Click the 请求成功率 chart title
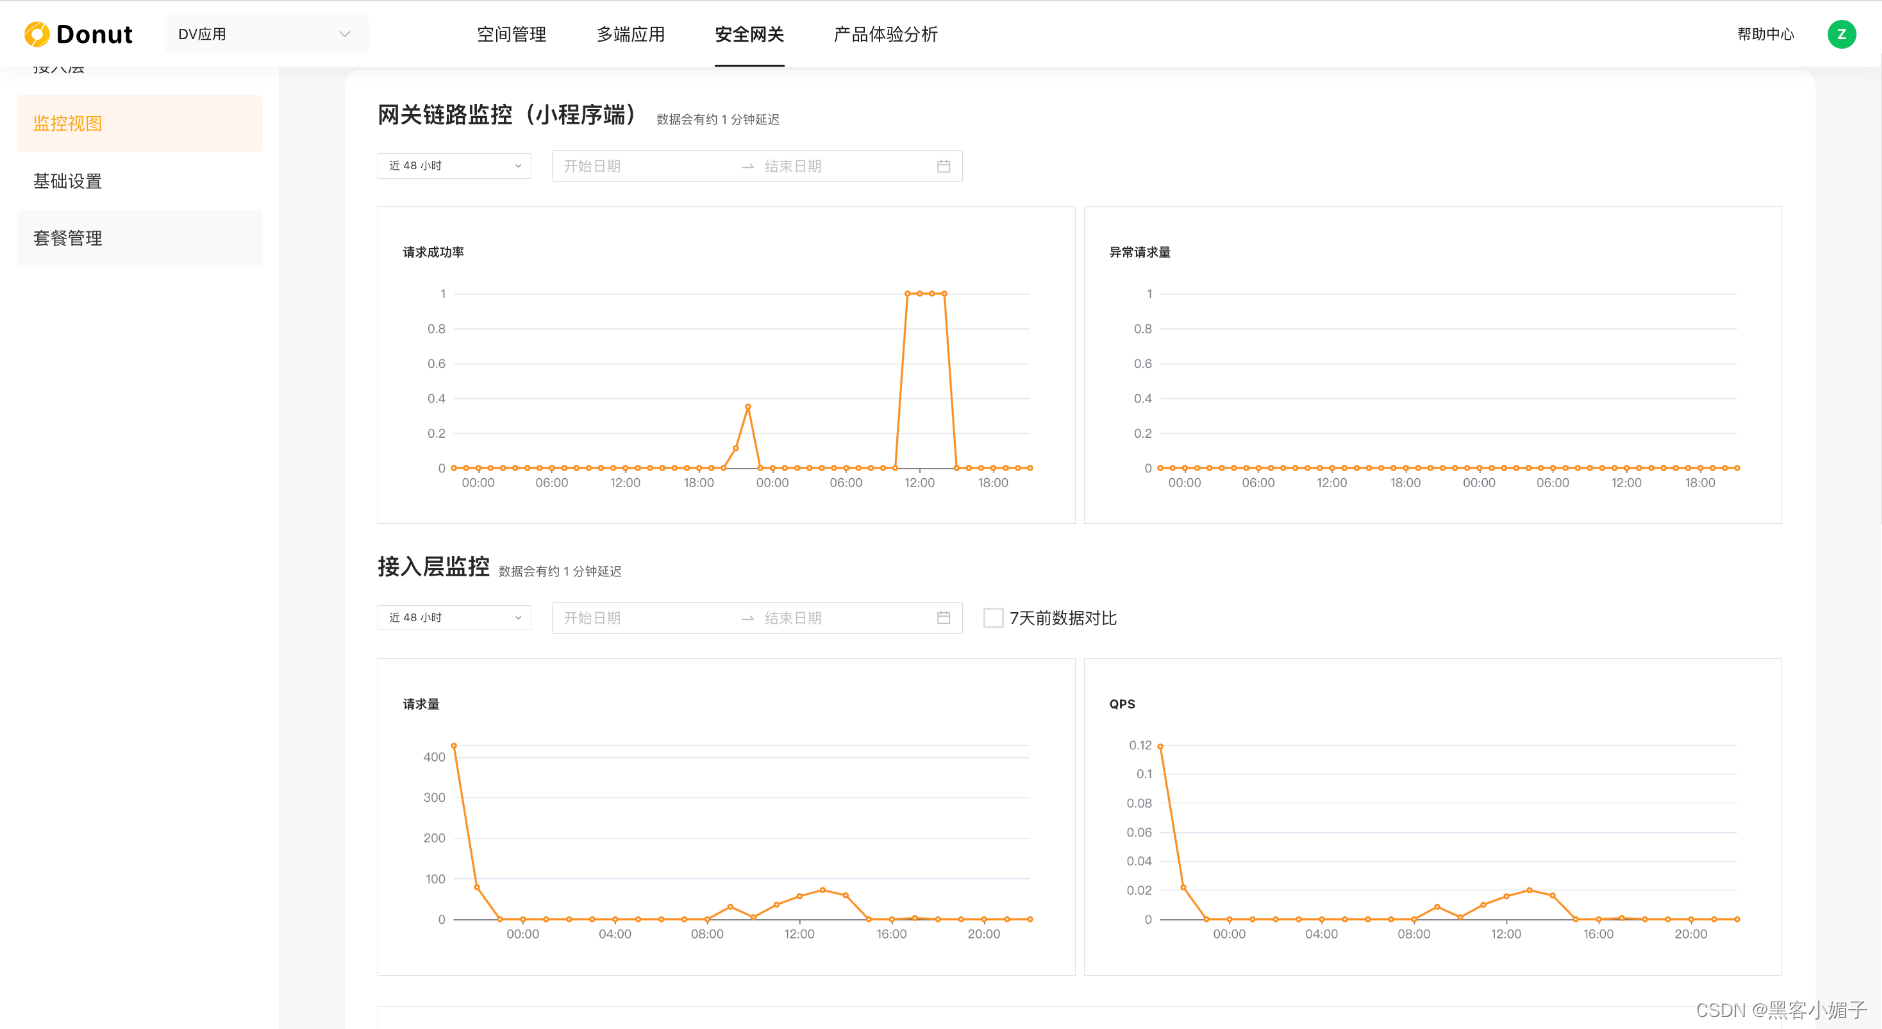 coord(433,252)
